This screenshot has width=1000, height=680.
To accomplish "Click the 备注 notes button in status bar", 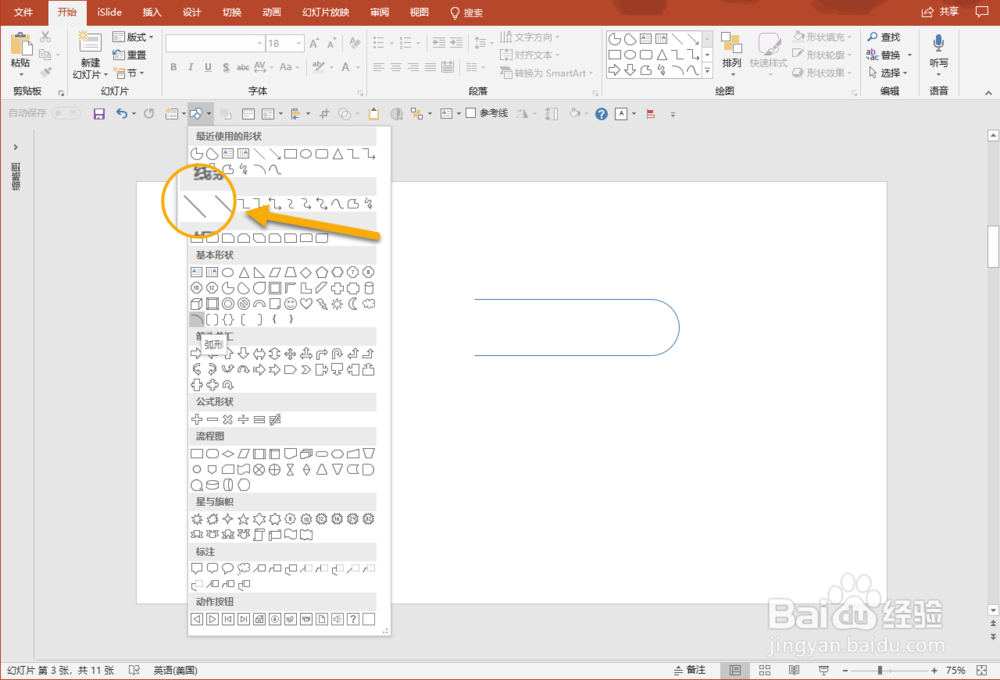I will coord(691,669).
